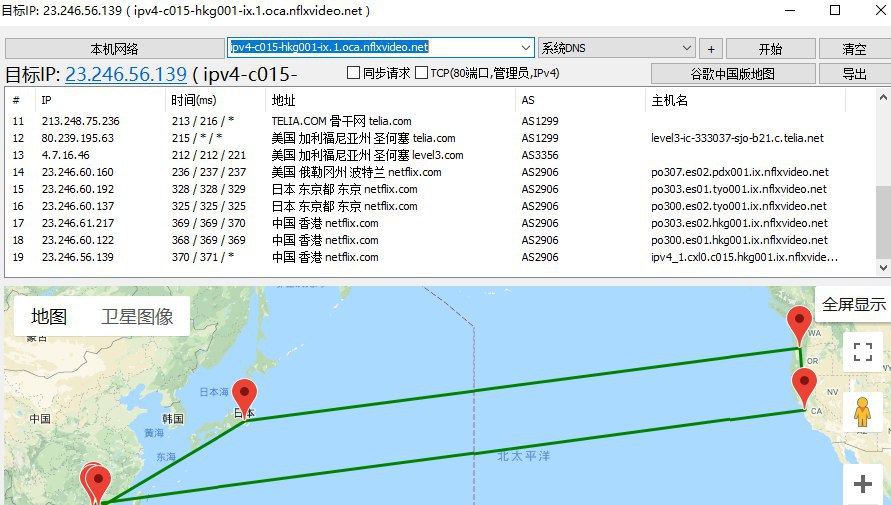This screenshot has width=891, height=505.
Task: Click the Street View pegman icon
Action: tap(863, 411)
